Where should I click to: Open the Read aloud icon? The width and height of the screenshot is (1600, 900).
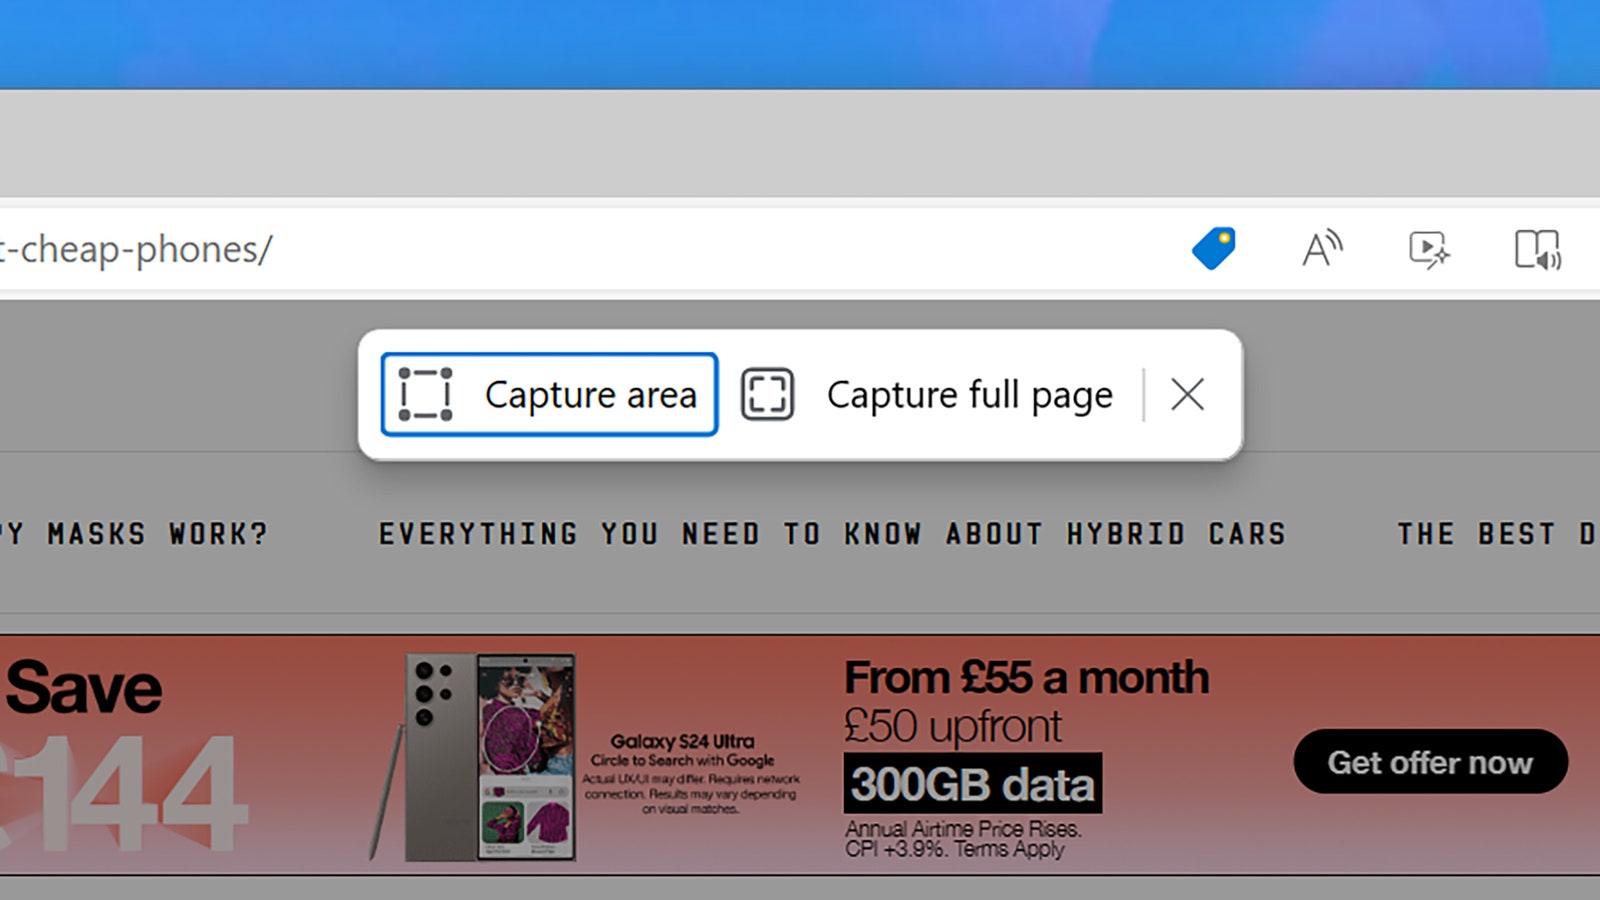point(1322,249)
